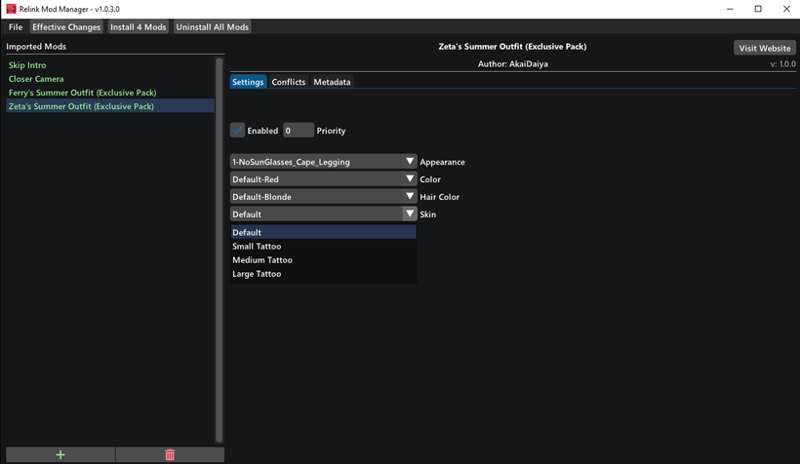Choose Large Tattoo skin option
Screen dimensions: 800x464
tap(323, 274)
